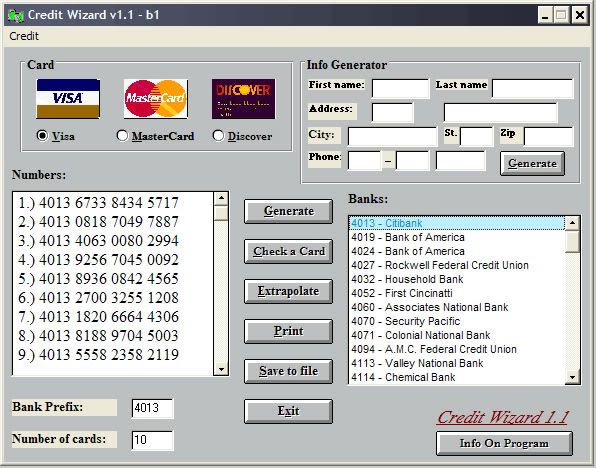Click the Credit Wizard title bar icon
This screenshot has width=596, height=468.
tap(16, 15)
